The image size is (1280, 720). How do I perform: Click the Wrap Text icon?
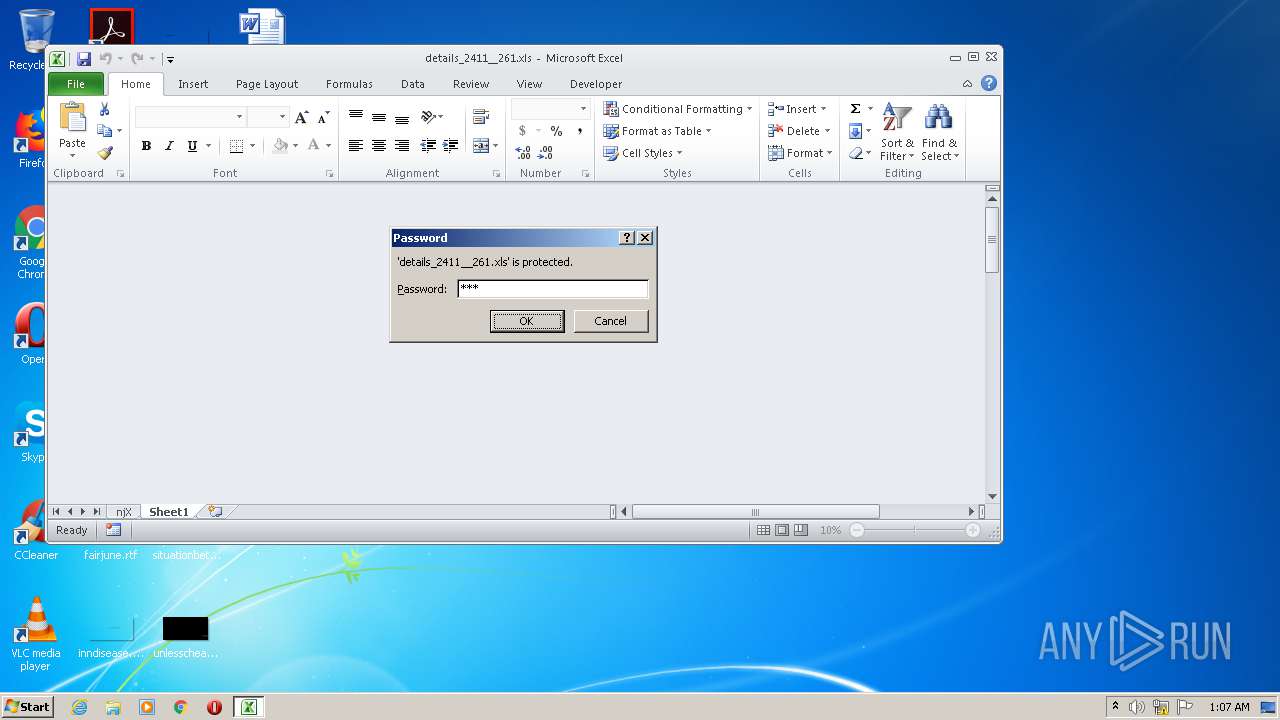coord(481,118)
